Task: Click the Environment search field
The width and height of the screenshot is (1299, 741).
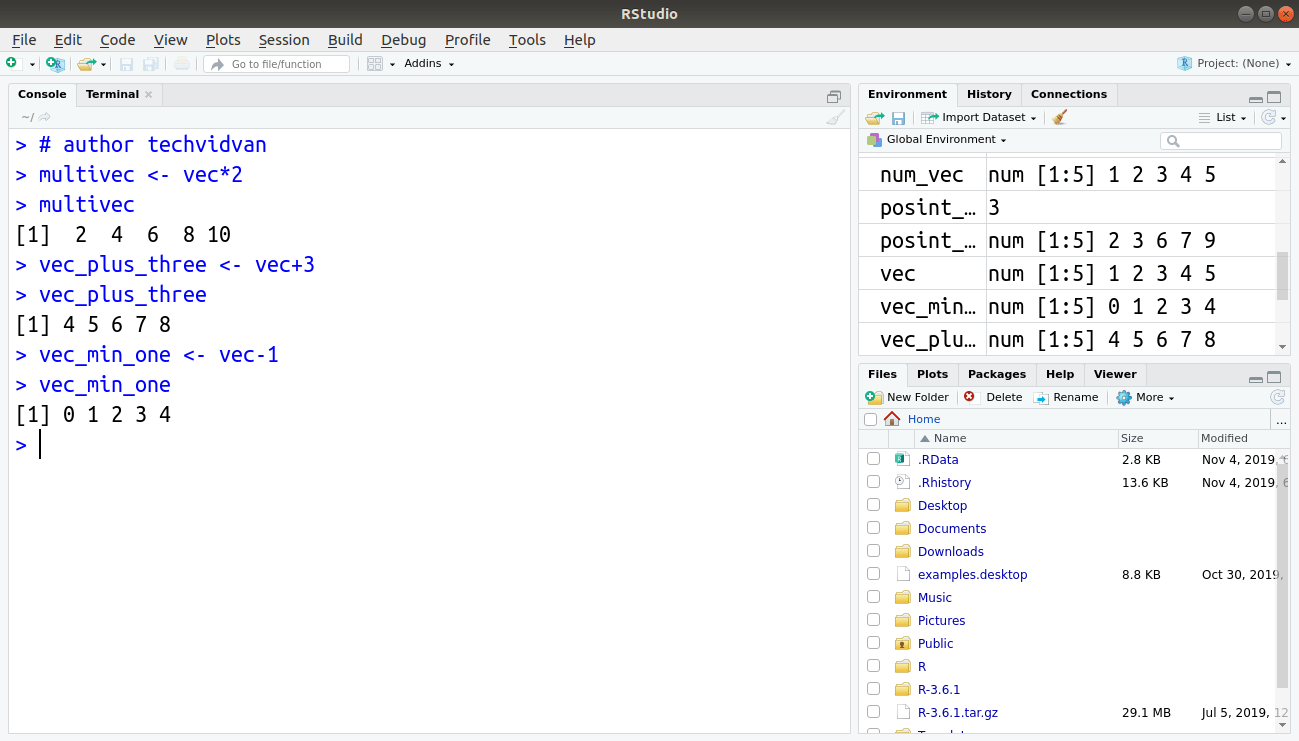Action: pos(1221,141)
